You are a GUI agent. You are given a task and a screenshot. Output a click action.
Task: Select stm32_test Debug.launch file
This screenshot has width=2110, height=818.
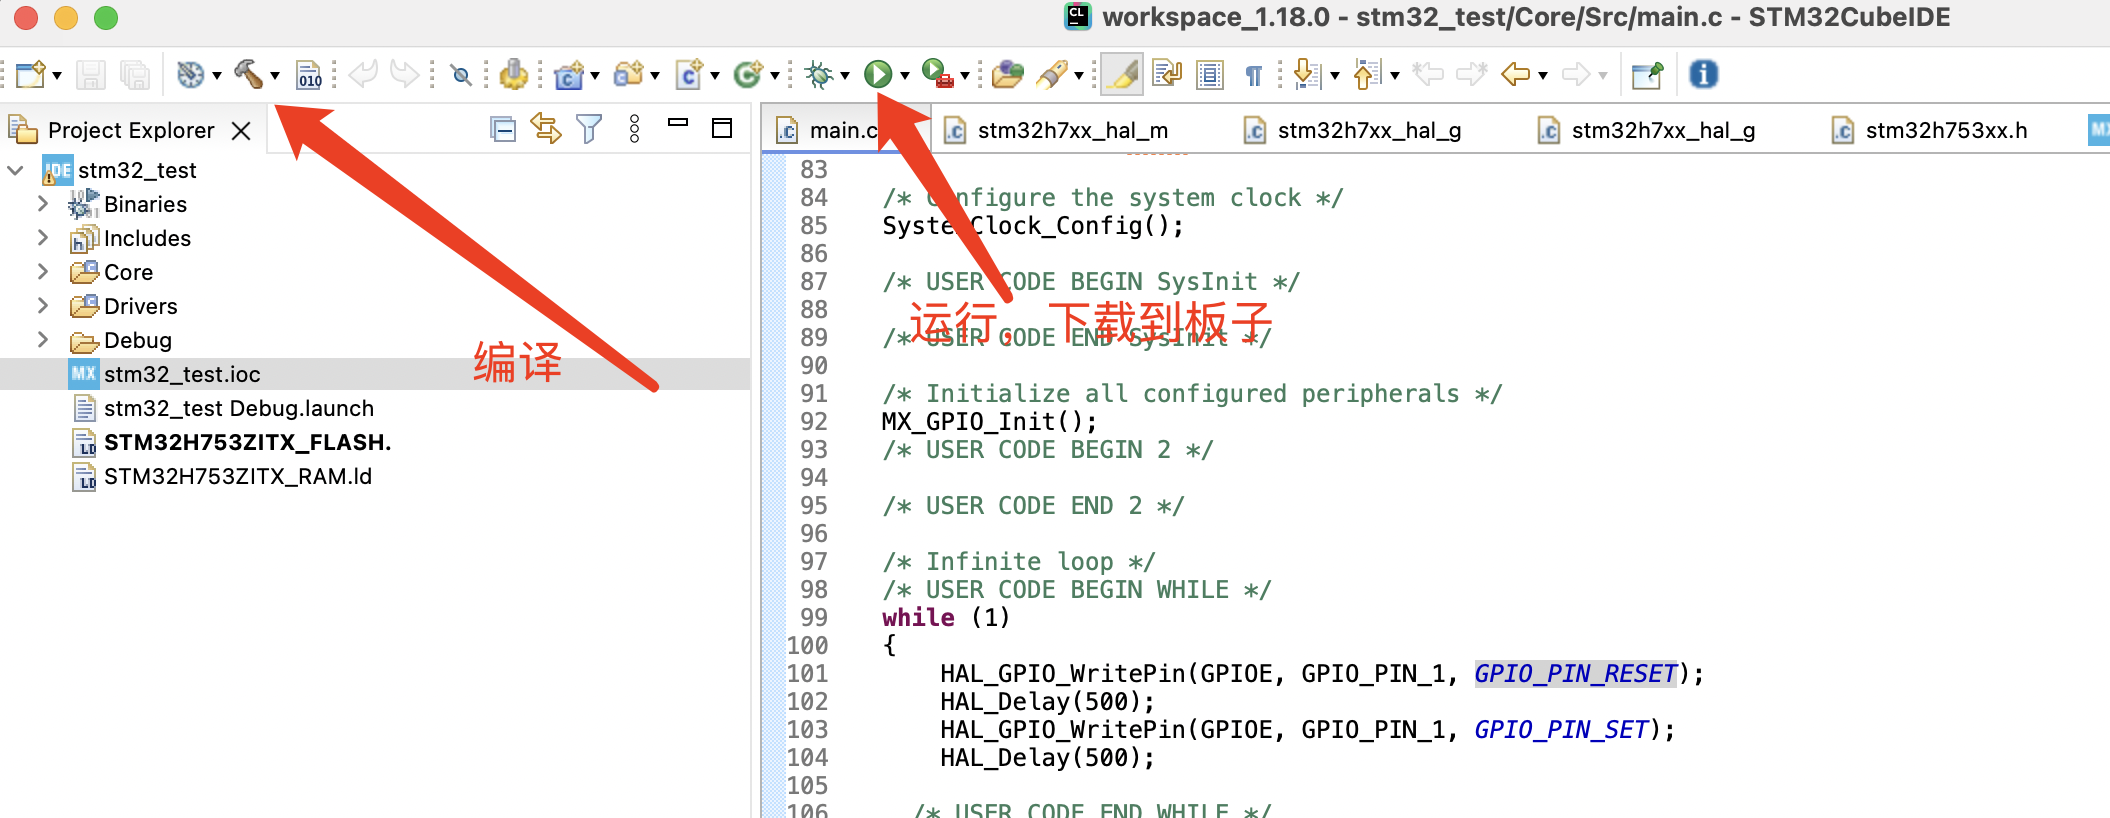[238, 408]
